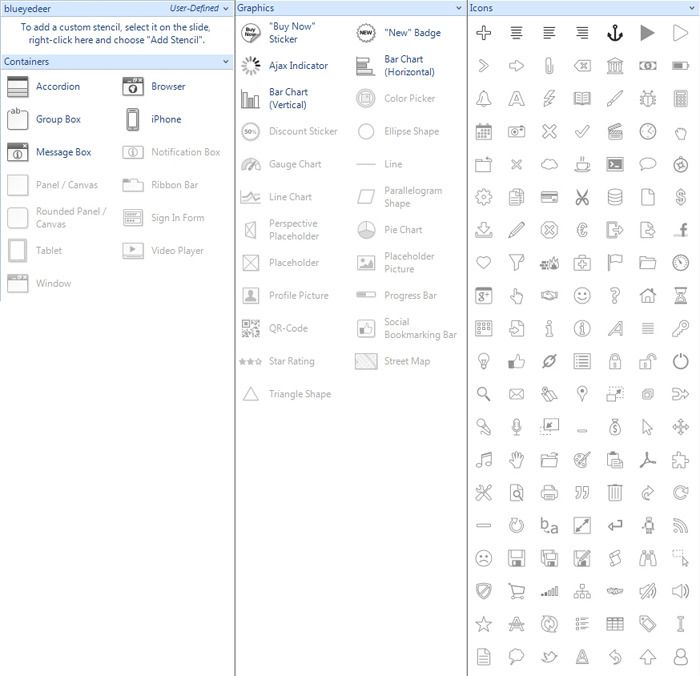This screenshot has width=700, height=676.
Task: Select the Perspective Placeholder graphic
Action: pyautogui.click(x=280, y=230)
